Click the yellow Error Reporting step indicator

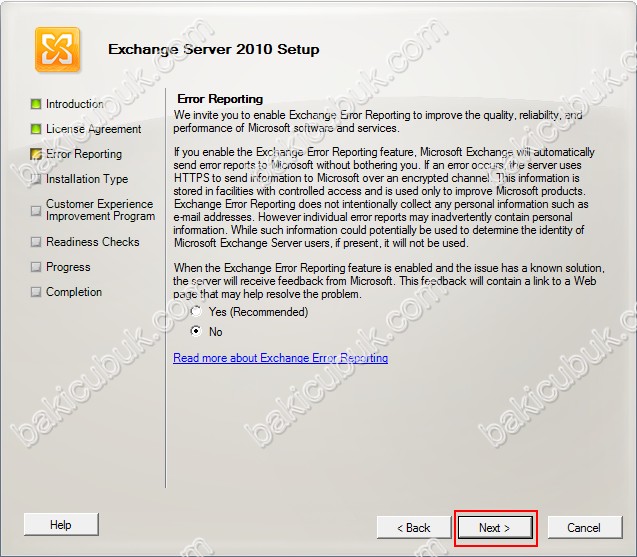(x=36, y=154)
